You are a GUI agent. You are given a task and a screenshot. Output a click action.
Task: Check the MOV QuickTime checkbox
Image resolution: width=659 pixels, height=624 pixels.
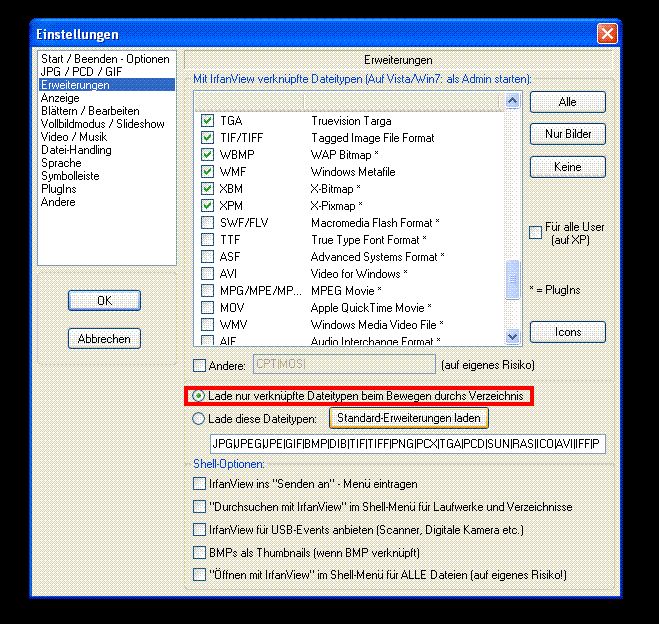pyautogui.click(x=207, y=308)
